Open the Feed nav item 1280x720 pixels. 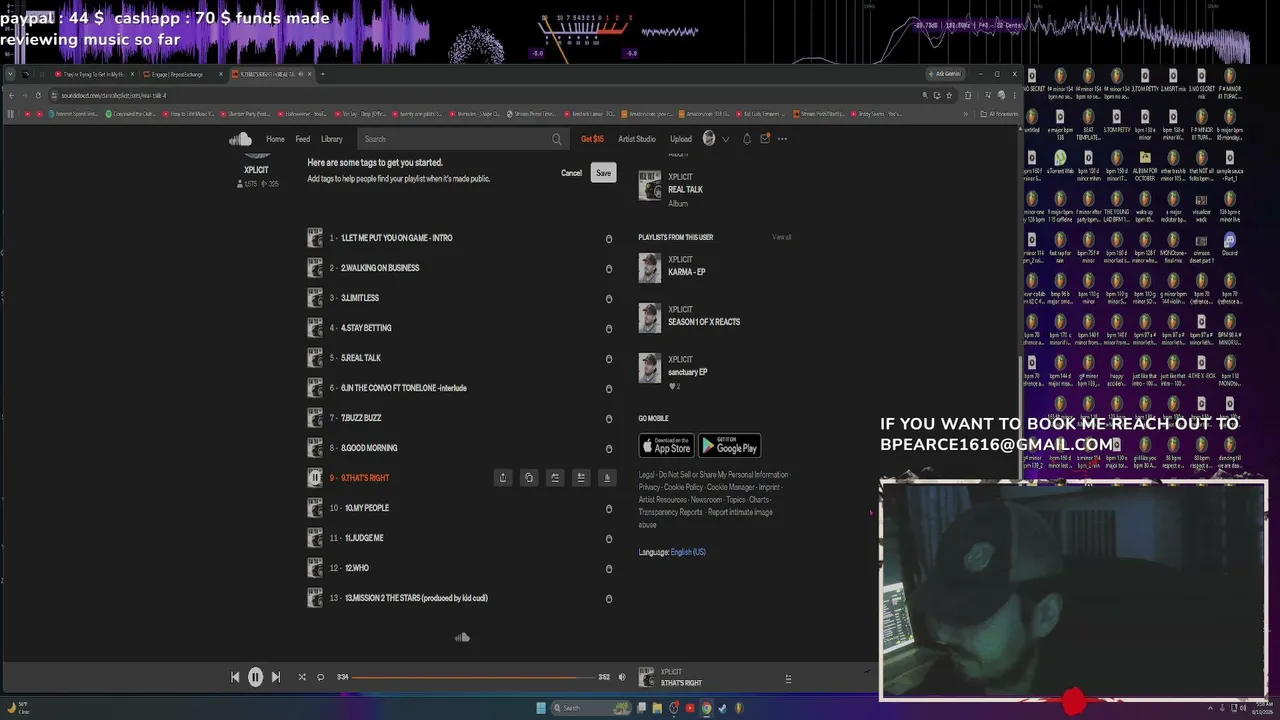pos(302,139)
